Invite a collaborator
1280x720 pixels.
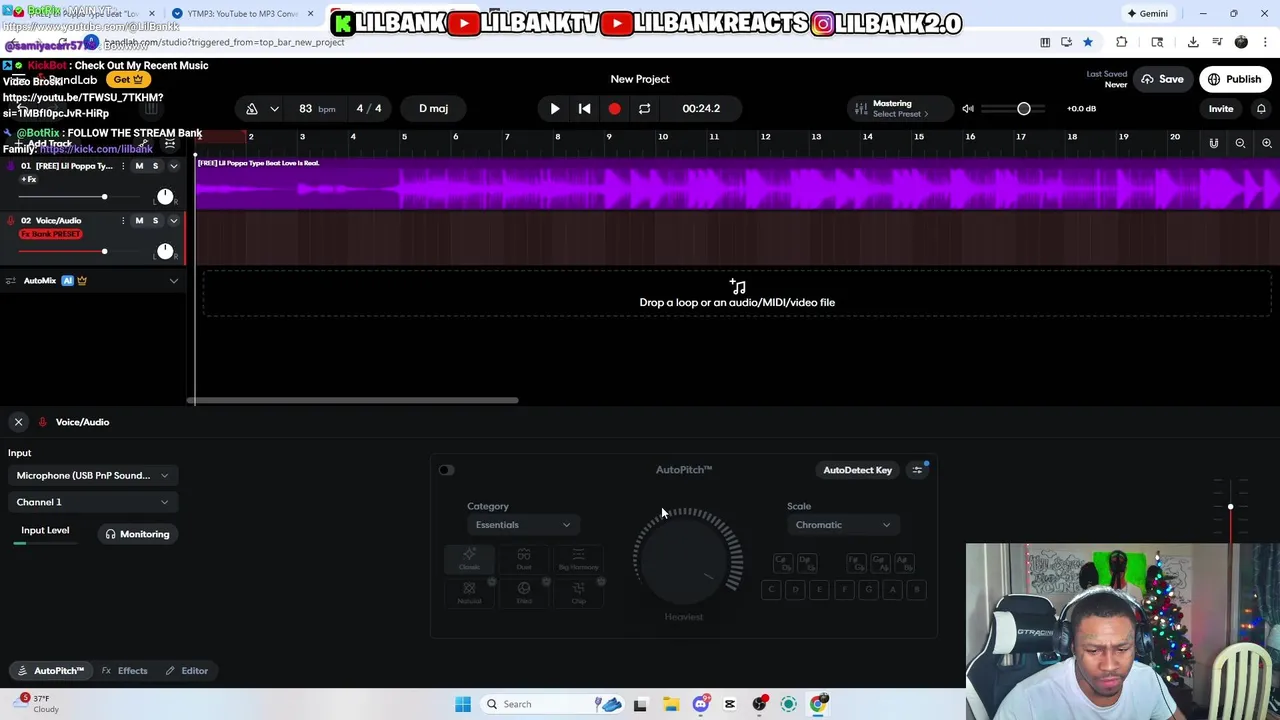coord(1221,108)
